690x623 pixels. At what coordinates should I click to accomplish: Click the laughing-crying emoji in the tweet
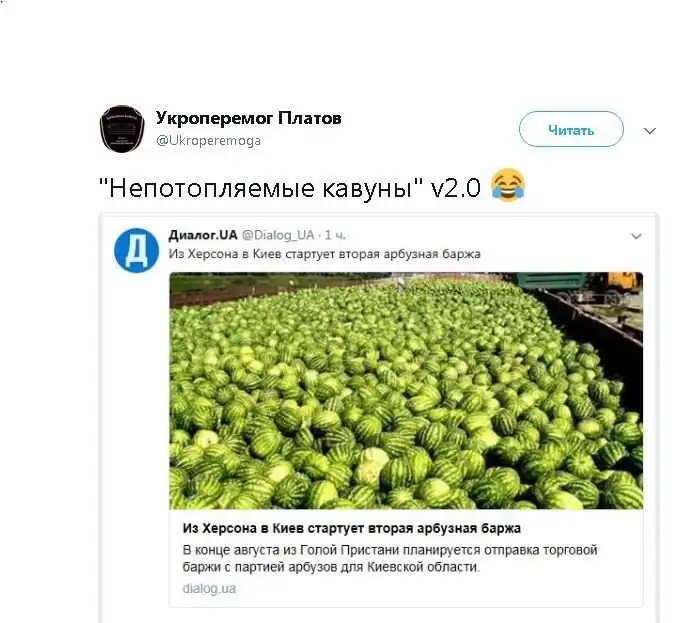pos(508,185)
